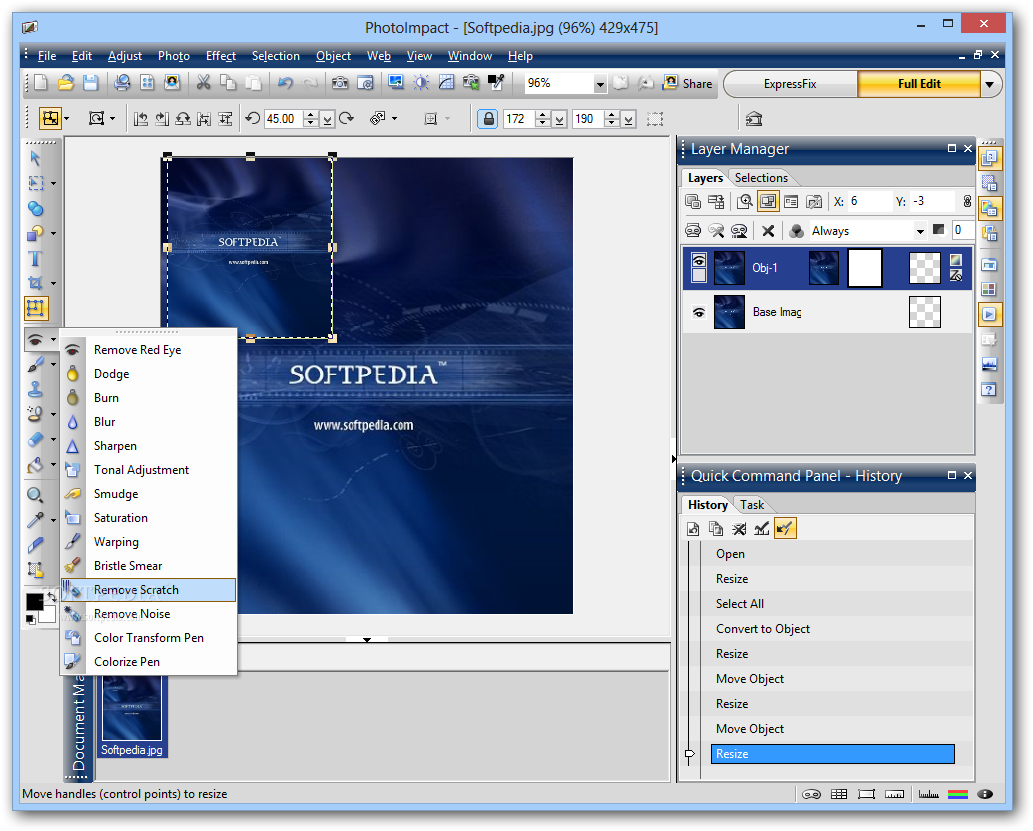Open the Adjust menu
This screenshot has height=831, width=1033.
[125, 56]
